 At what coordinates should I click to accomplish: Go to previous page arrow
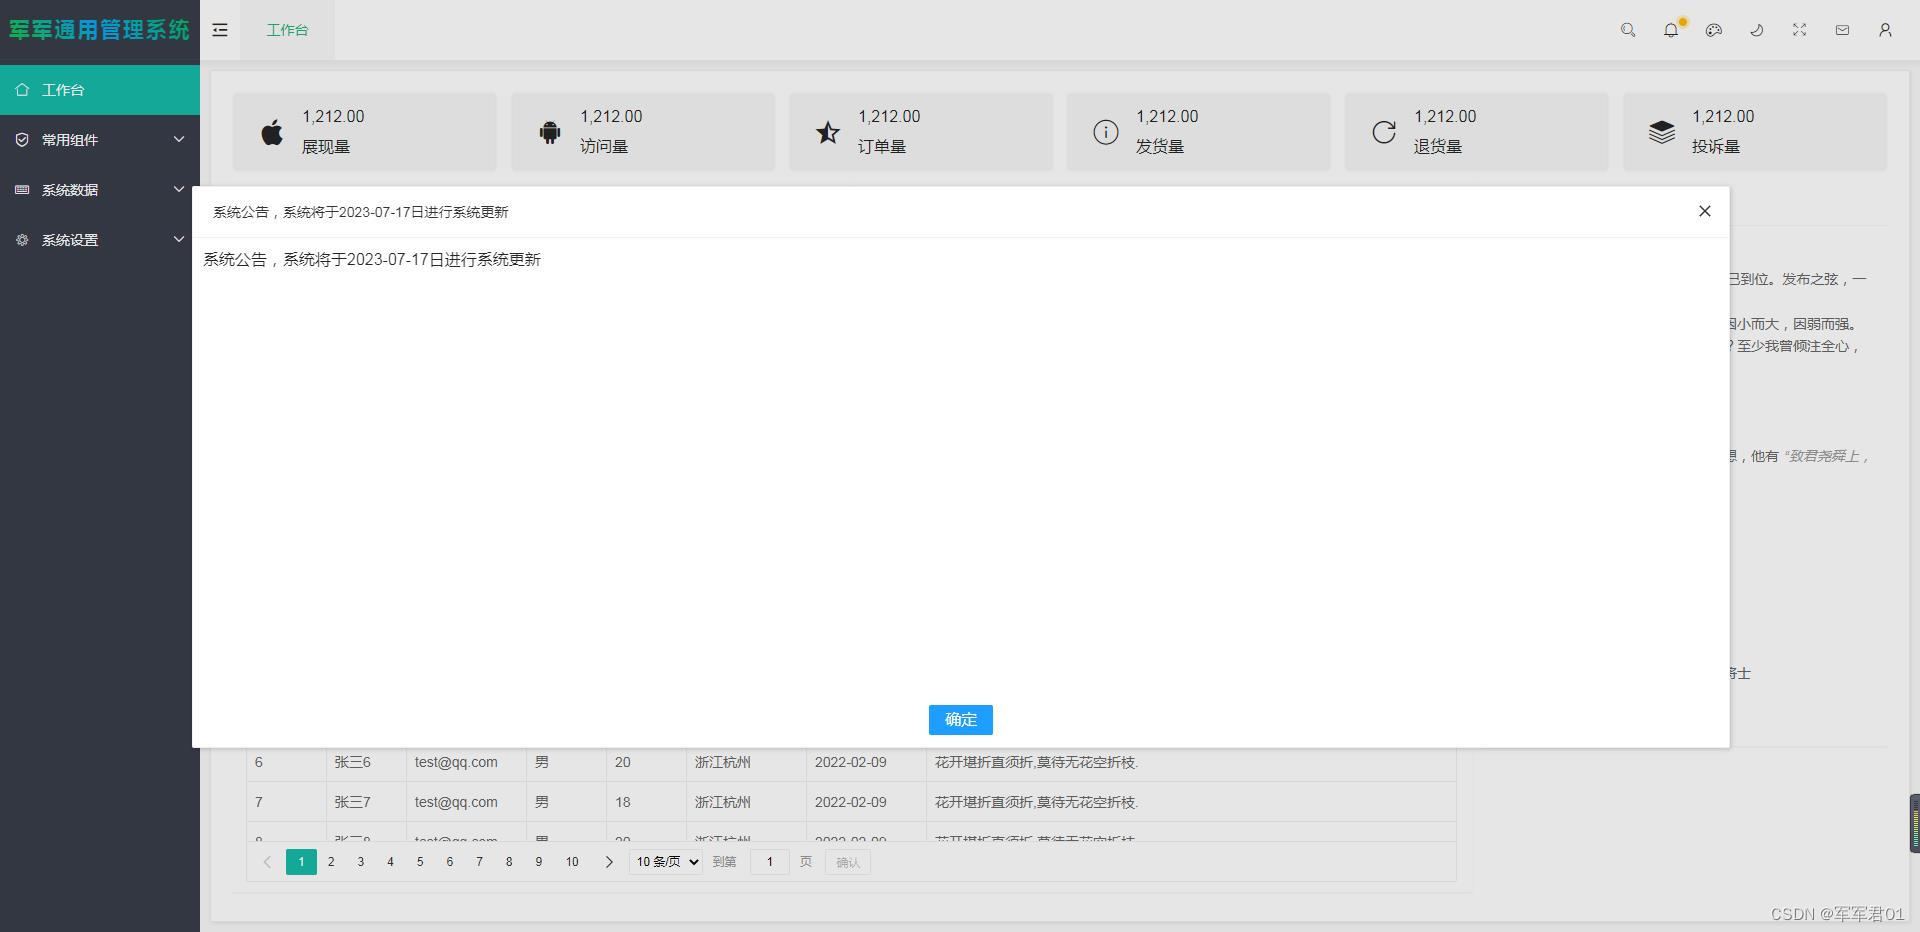click(x=267, y=862)
